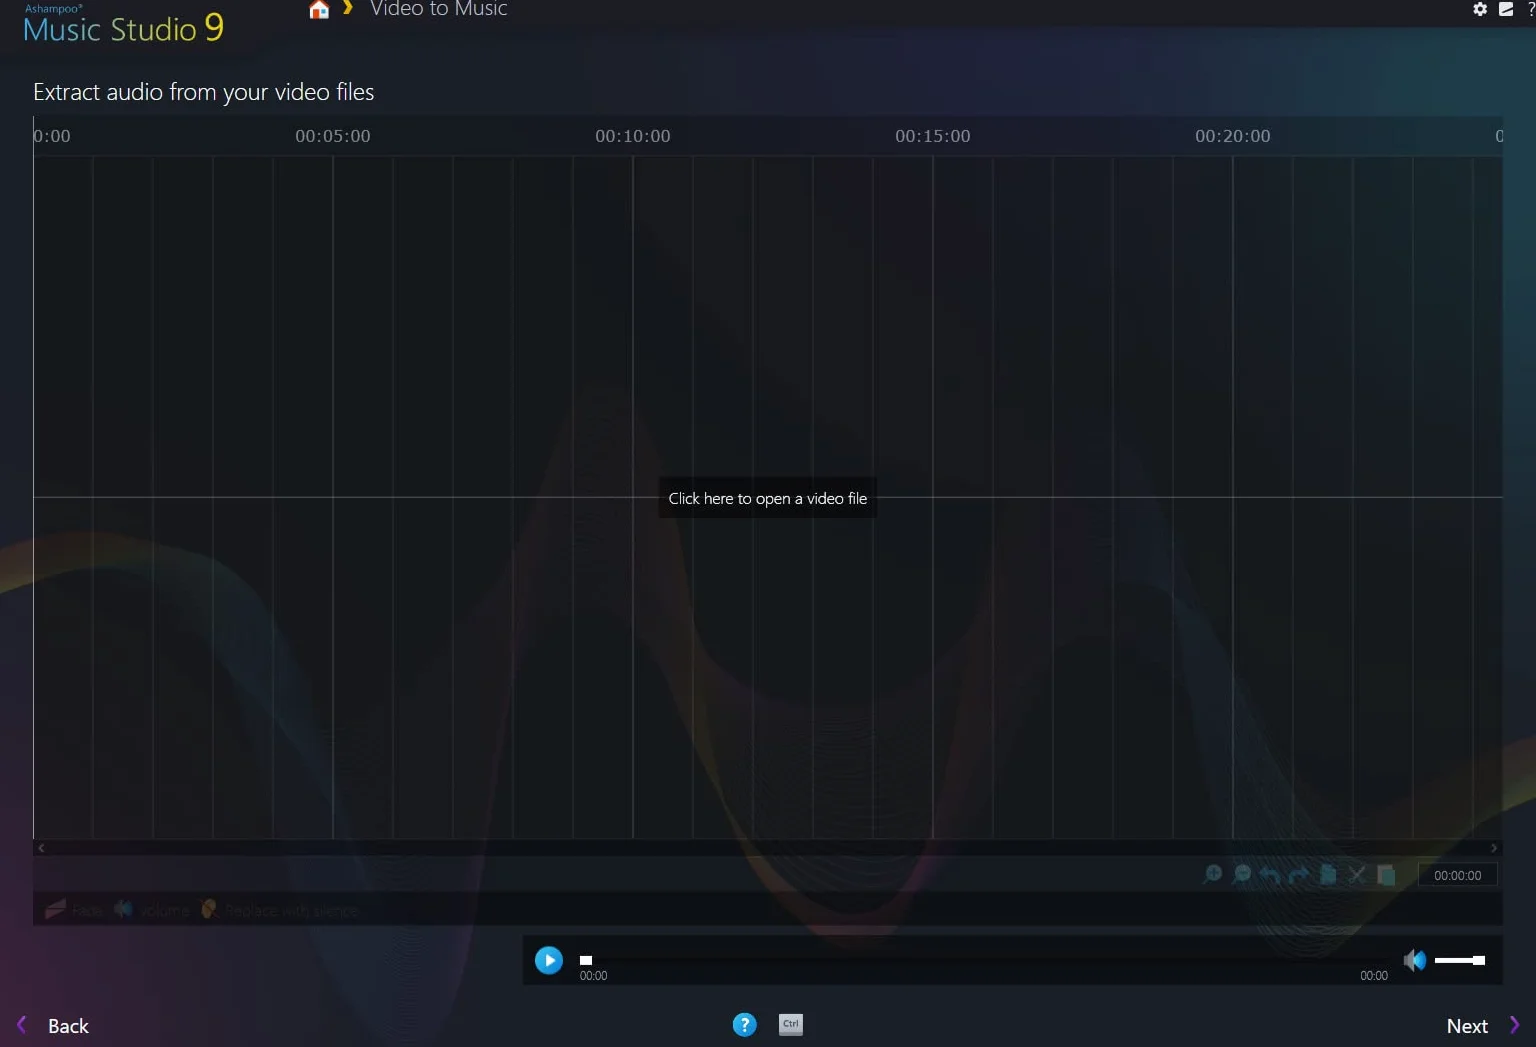Copy the selected audio region

[x=1328, y=875]
